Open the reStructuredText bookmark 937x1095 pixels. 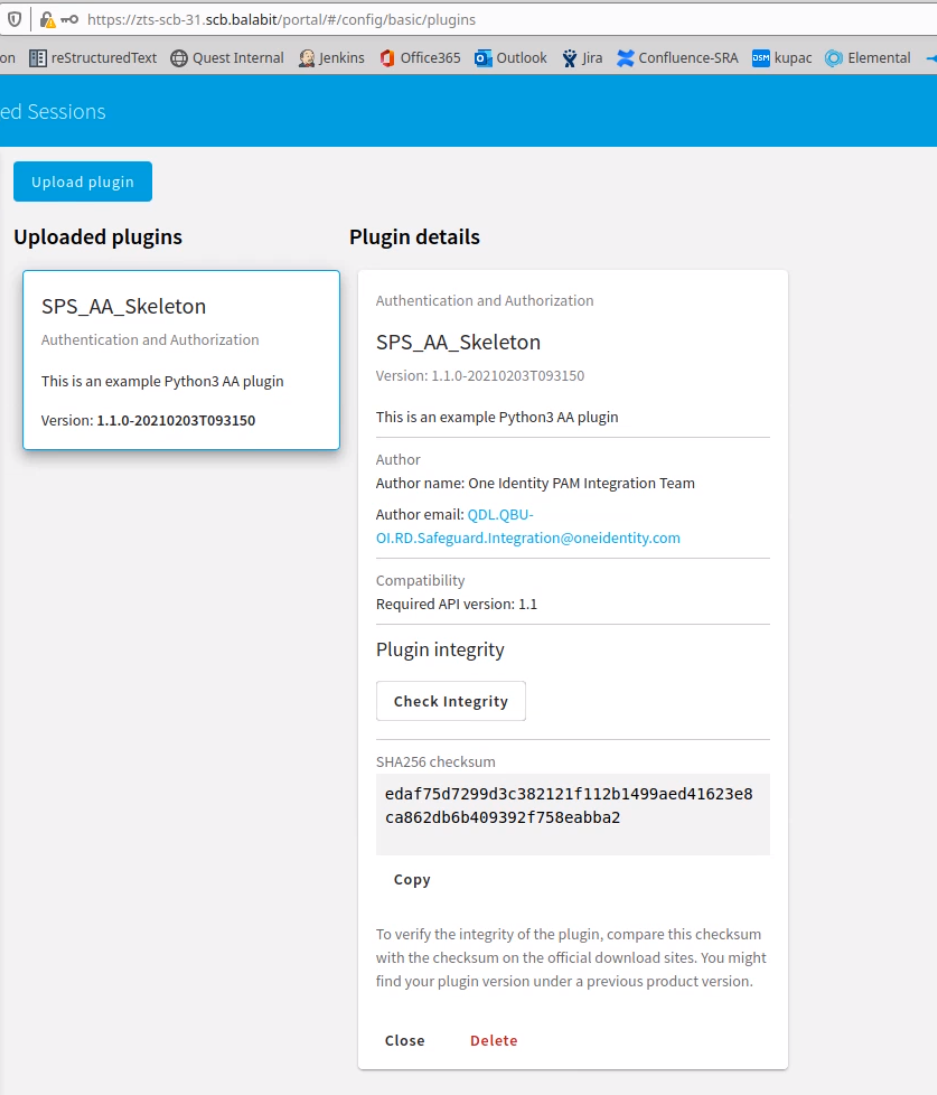pyautogui.click(x=93, y=58)
